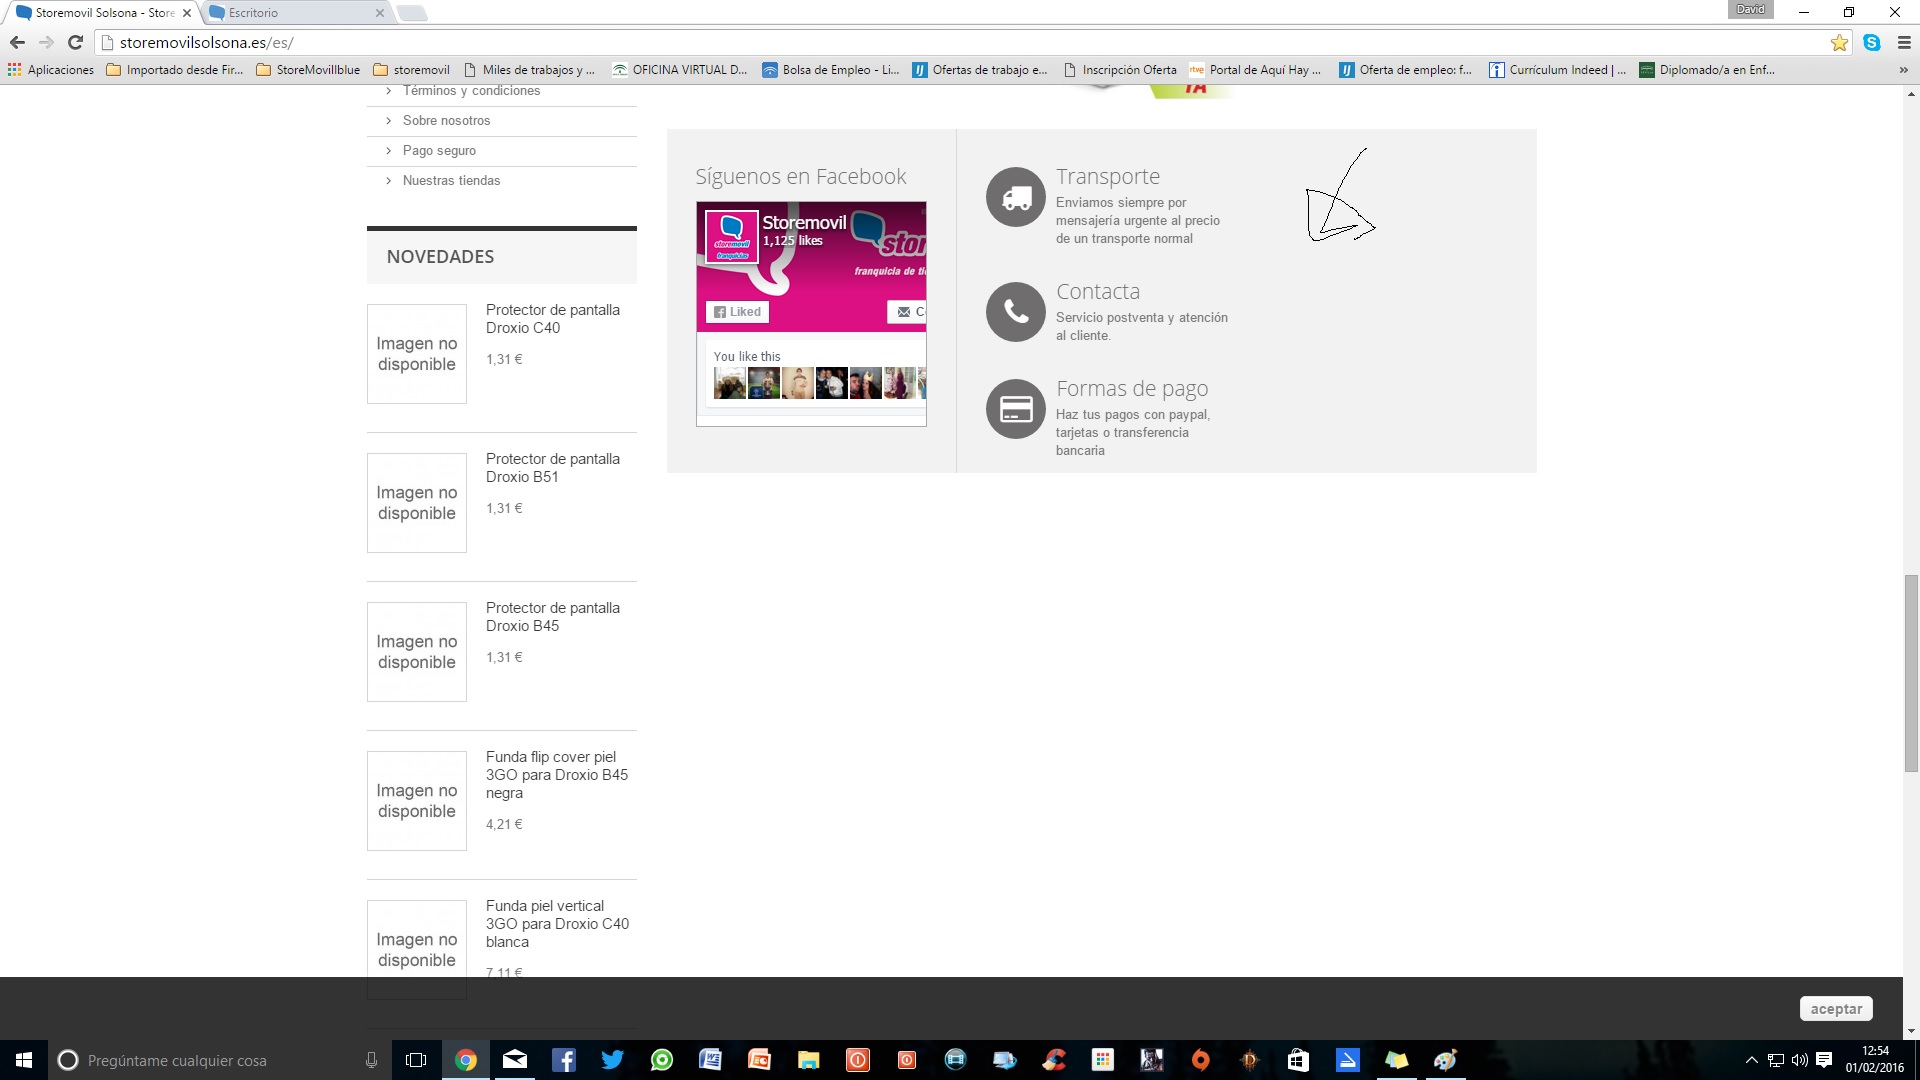The height and width of the screenshot is (1080, 1920).
Task: Open the Chrome hamburger menu
Action: click(x=1904, y=42)
